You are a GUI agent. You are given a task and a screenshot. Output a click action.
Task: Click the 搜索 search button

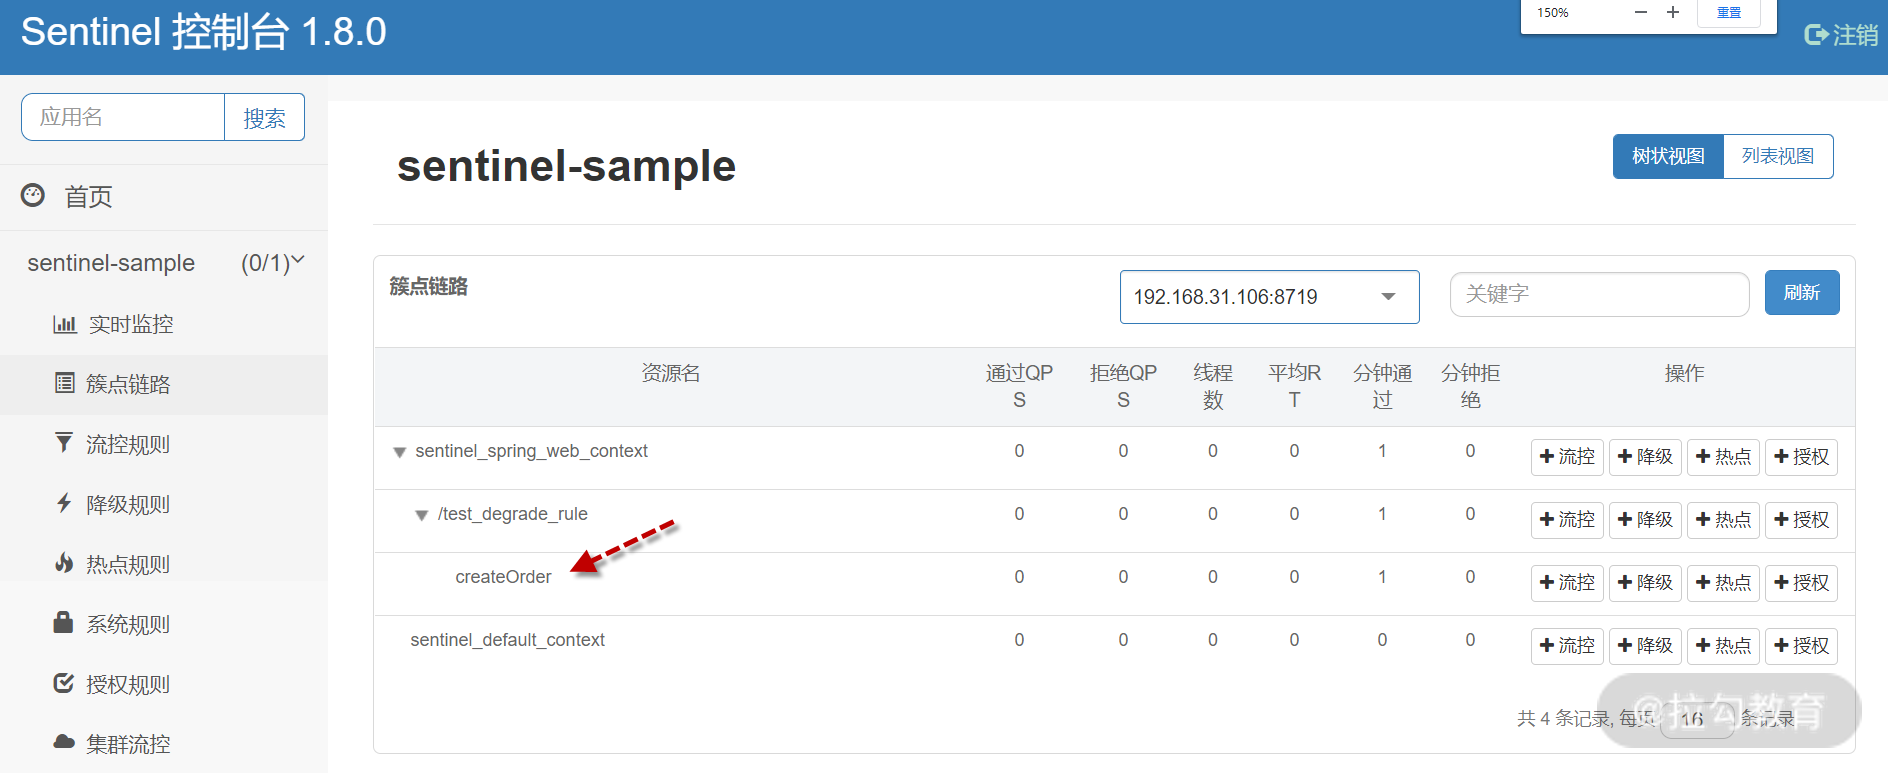(265, 118)
